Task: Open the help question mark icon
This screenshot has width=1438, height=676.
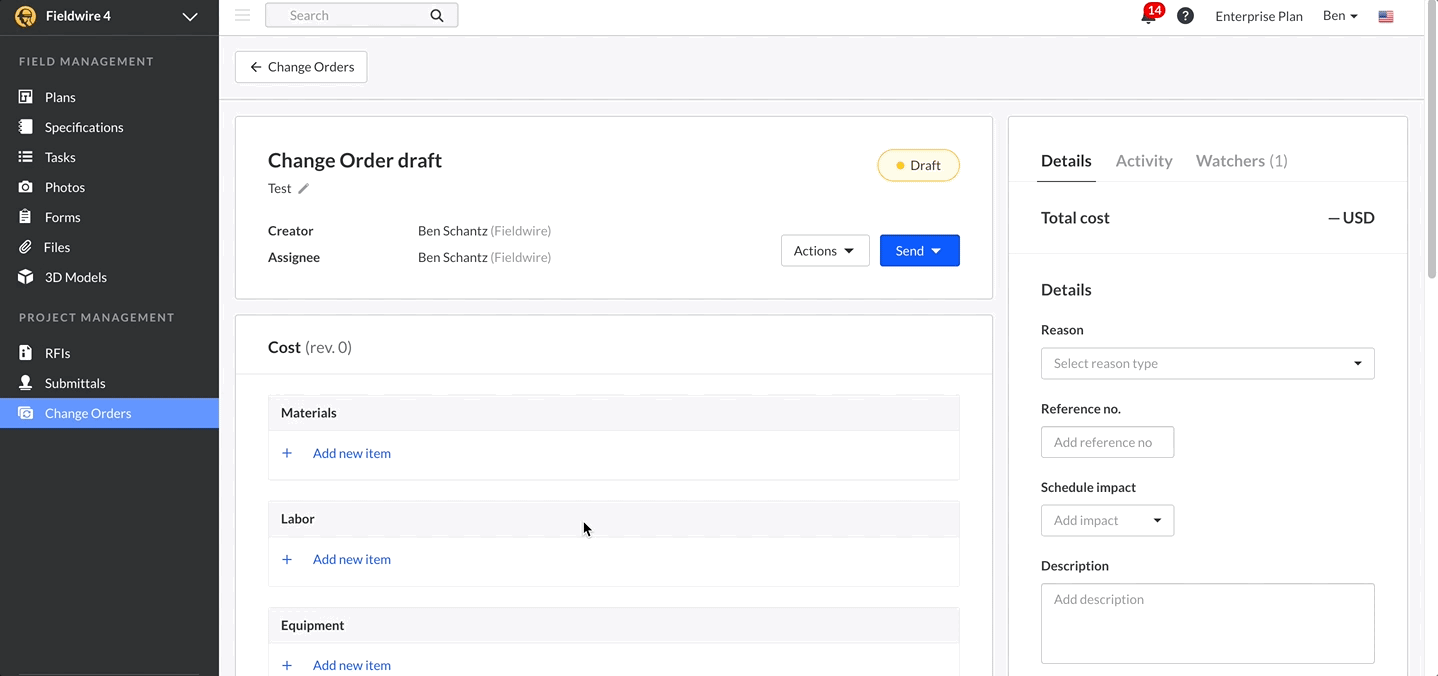Action: point(1185,16)
